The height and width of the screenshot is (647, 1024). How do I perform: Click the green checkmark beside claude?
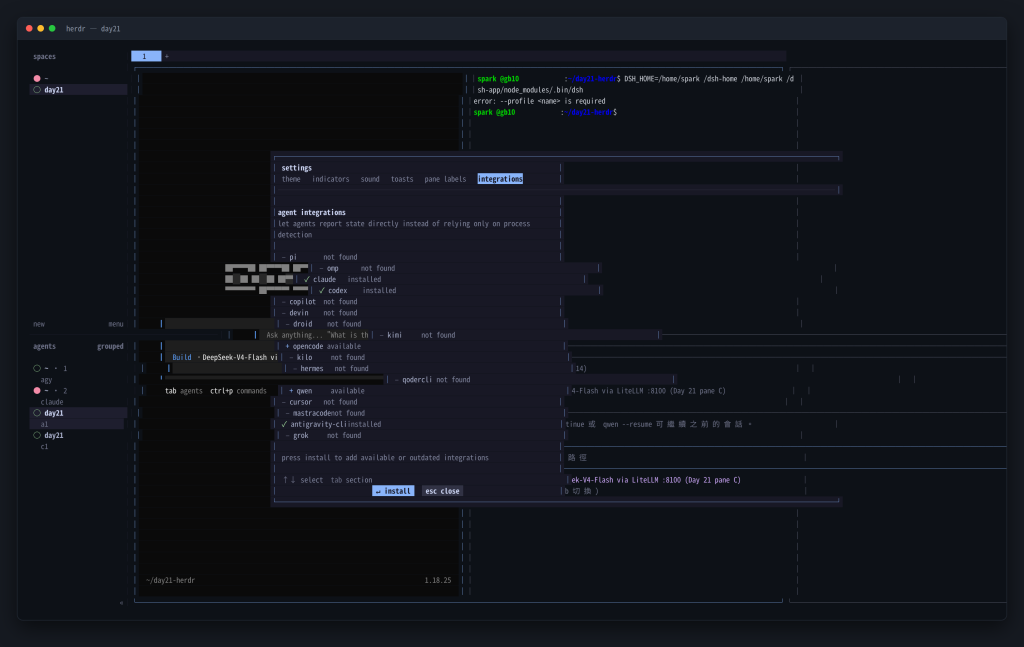[306, 279]
